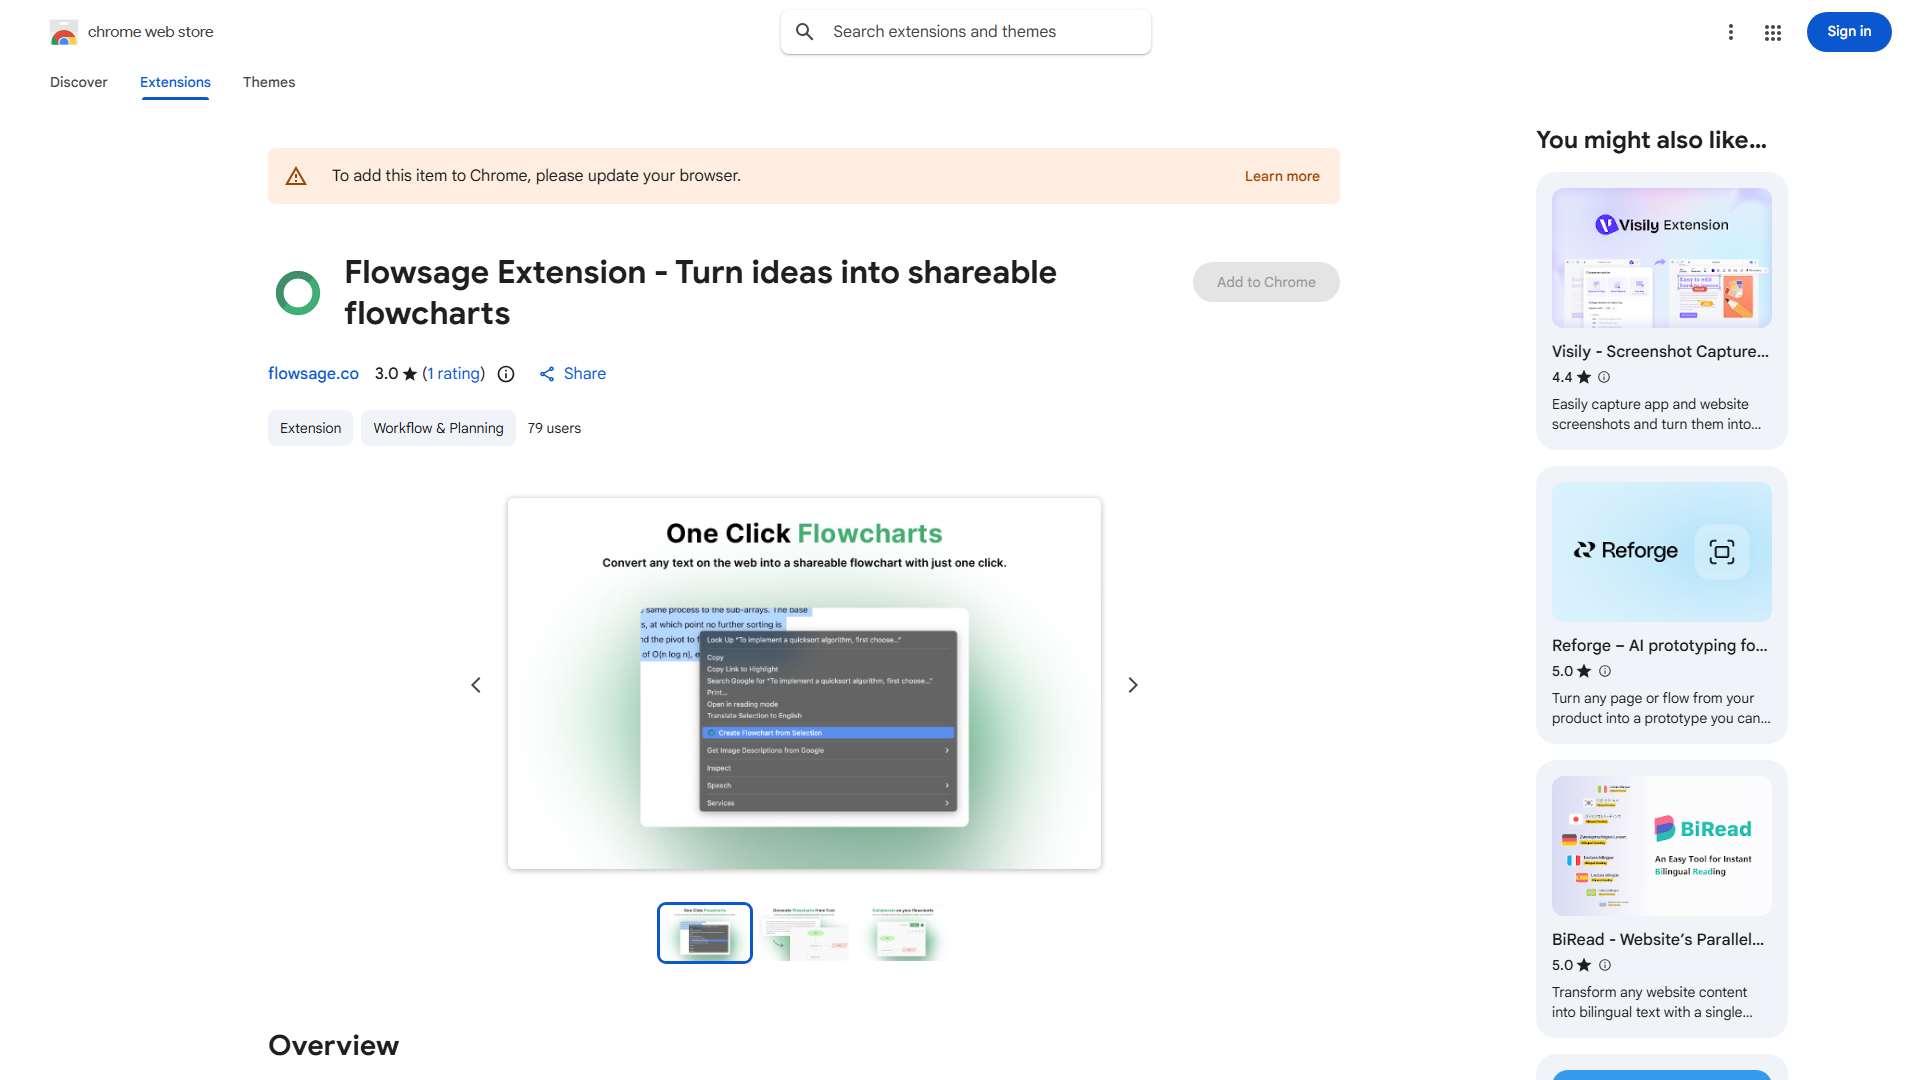Open the Google apps grid

(1772, 31)
